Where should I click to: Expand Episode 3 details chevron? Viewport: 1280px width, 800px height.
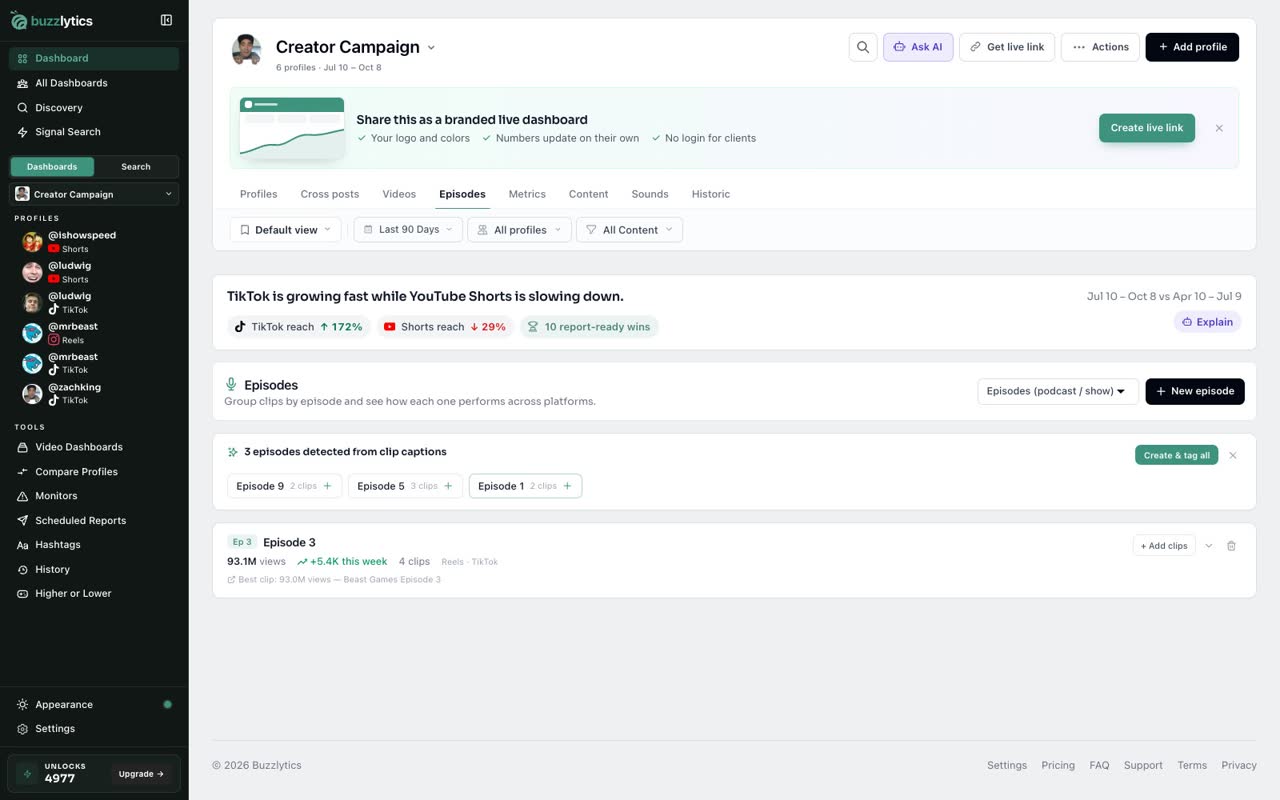[x=1209, y=546]
